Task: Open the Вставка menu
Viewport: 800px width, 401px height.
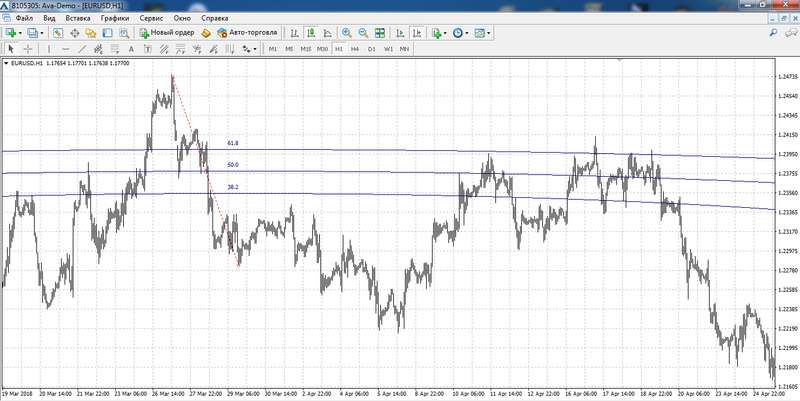Action: point(78,18)
